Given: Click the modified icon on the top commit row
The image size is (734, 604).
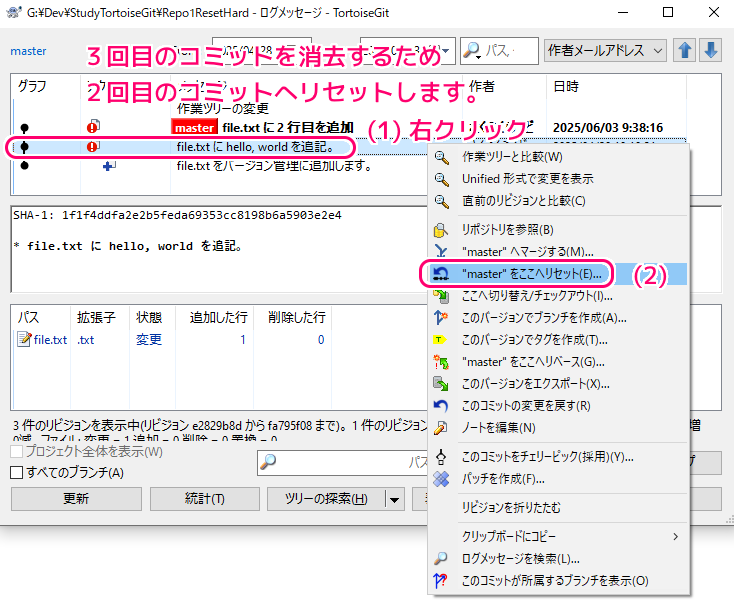Looking at the screenshot, I should (x=93, y=127).
